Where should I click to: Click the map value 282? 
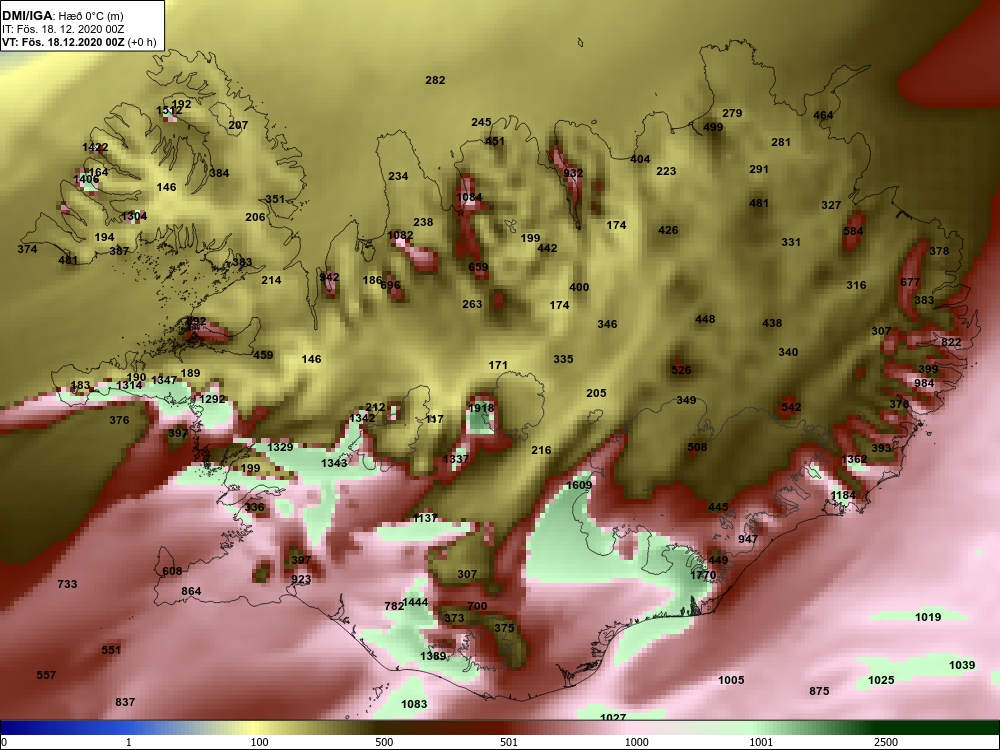[x=435, y=80]
